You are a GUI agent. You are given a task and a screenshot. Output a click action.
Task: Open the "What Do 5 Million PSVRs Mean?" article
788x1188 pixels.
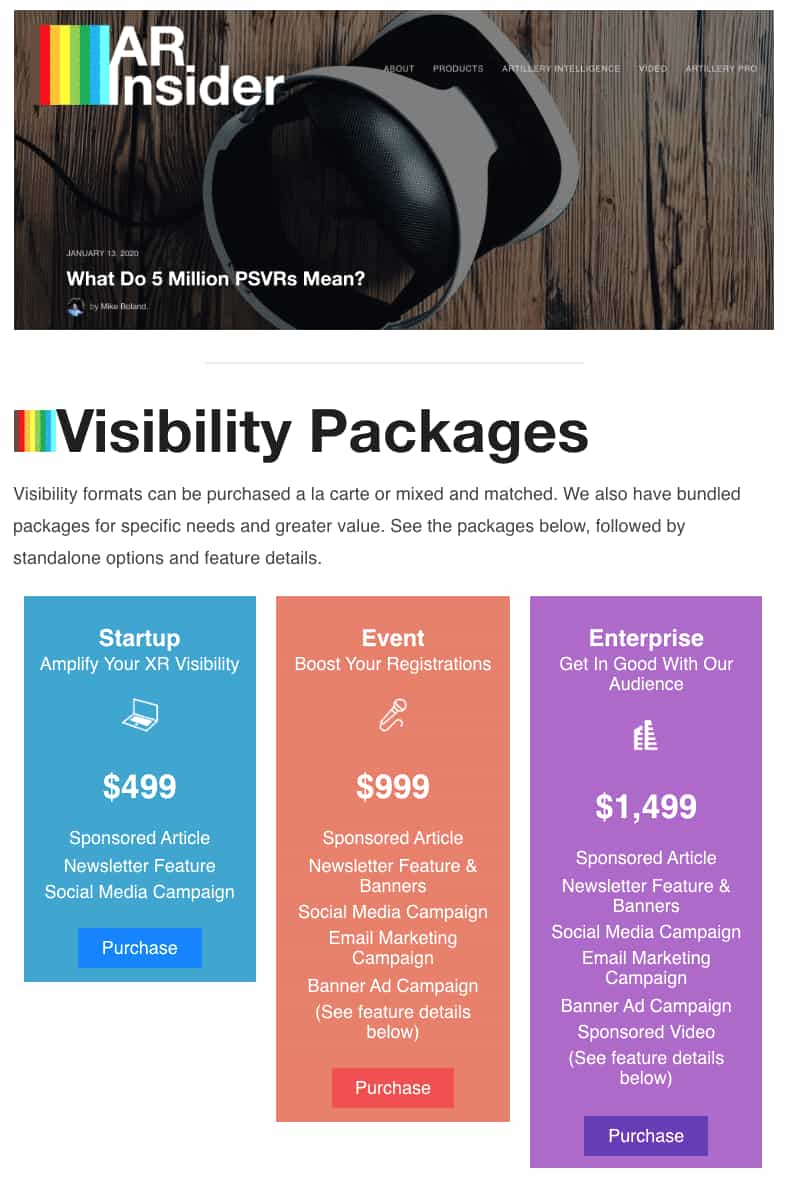pos(216,278)
